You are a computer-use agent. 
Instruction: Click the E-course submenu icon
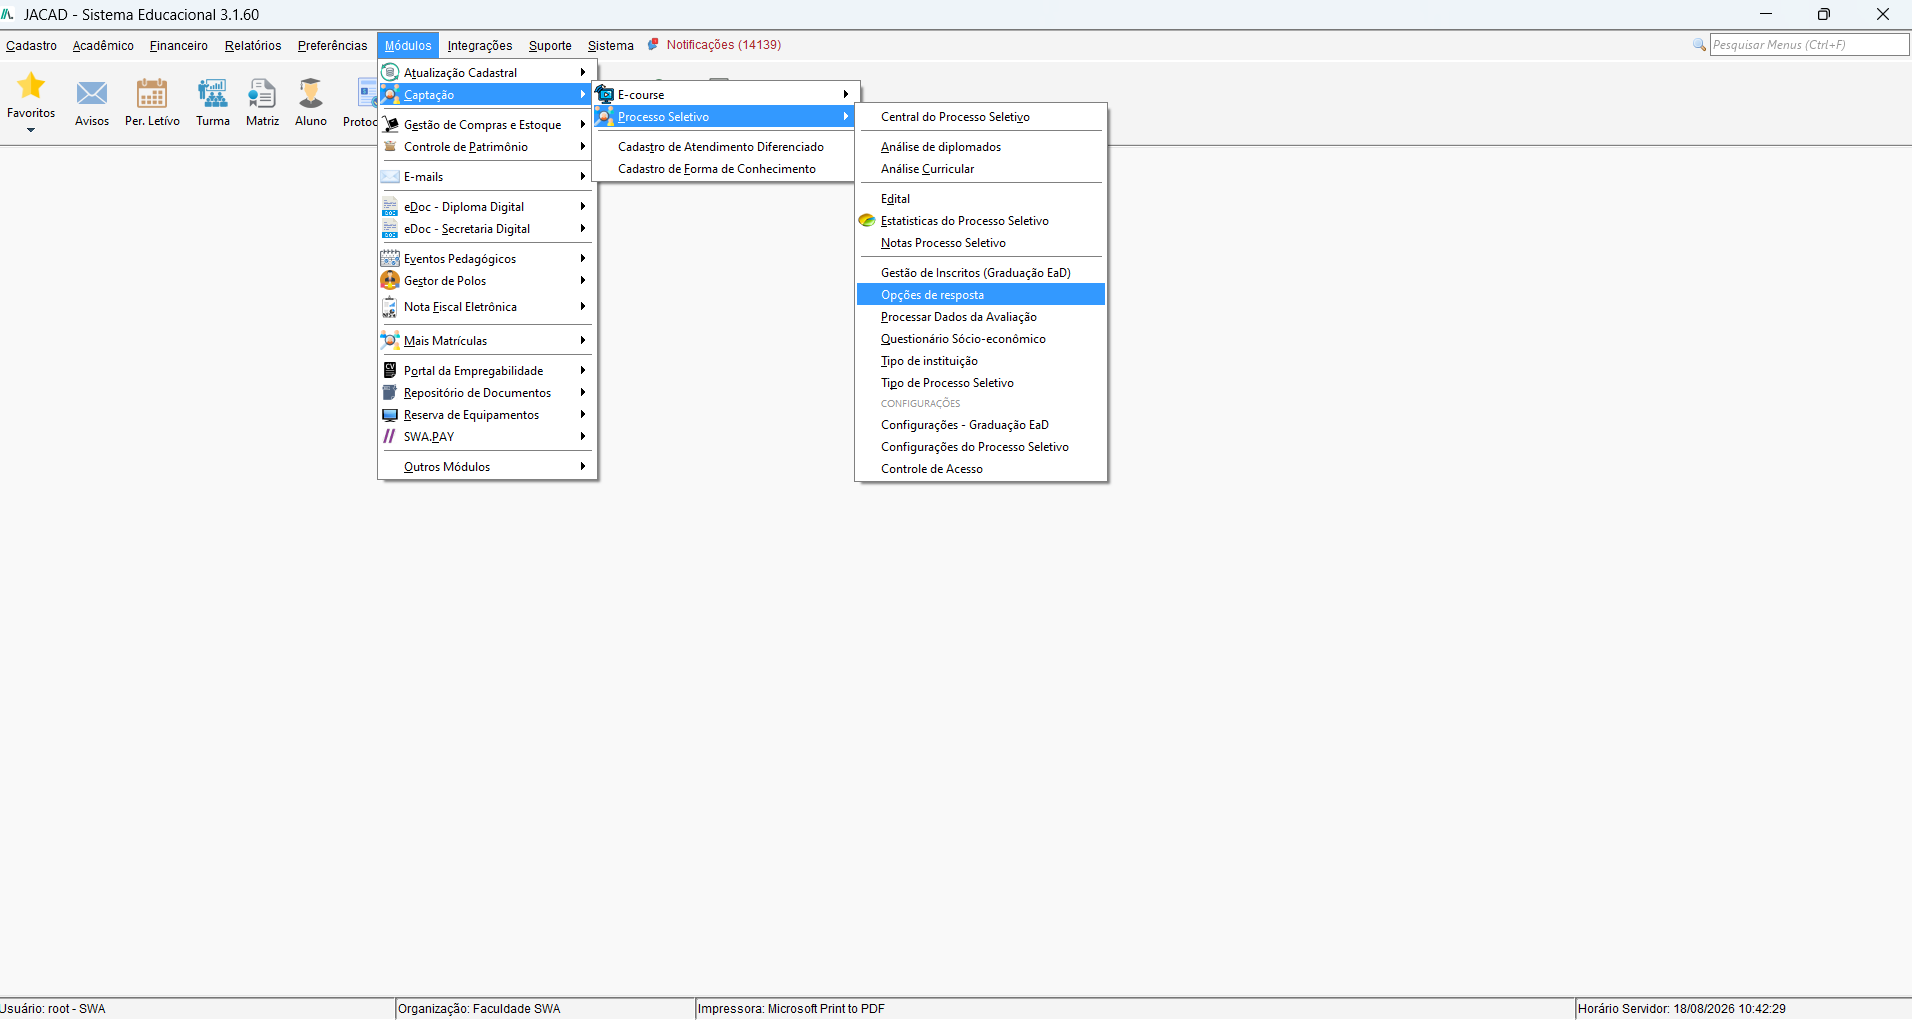(x=605, y=94)
